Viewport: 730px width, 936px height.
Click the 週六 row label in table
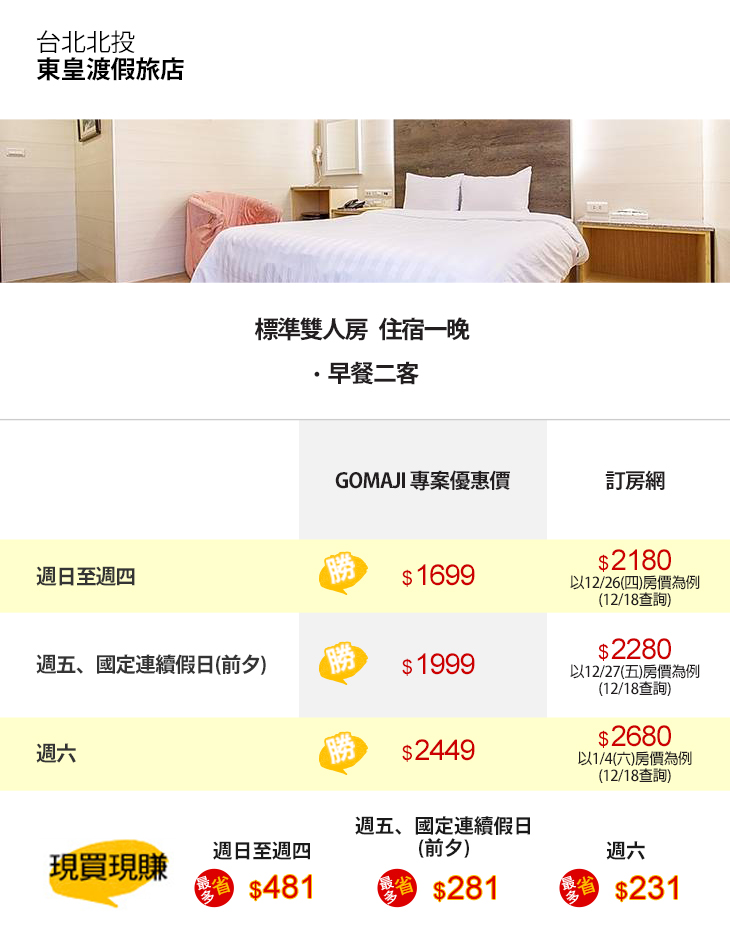point(56,753)
